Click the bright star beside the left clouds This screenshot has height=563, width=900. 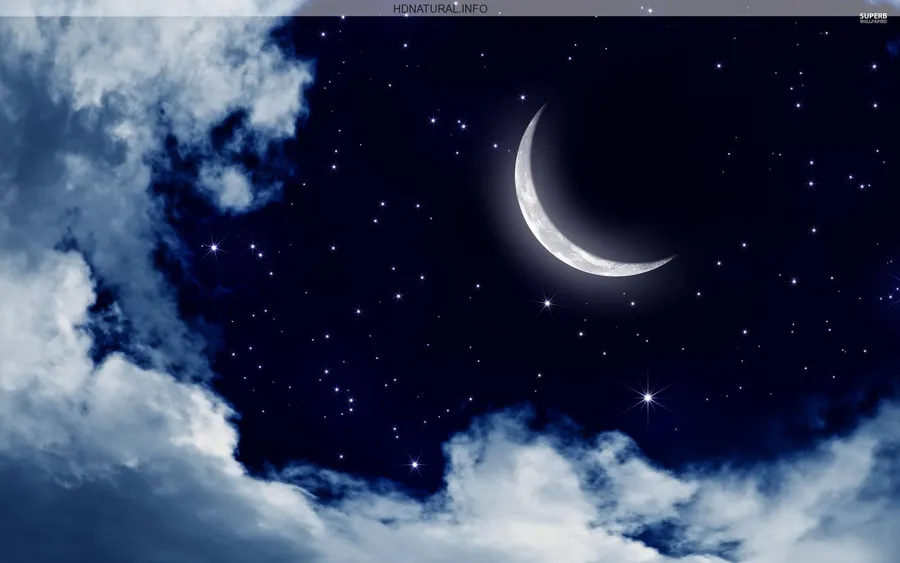213,247
